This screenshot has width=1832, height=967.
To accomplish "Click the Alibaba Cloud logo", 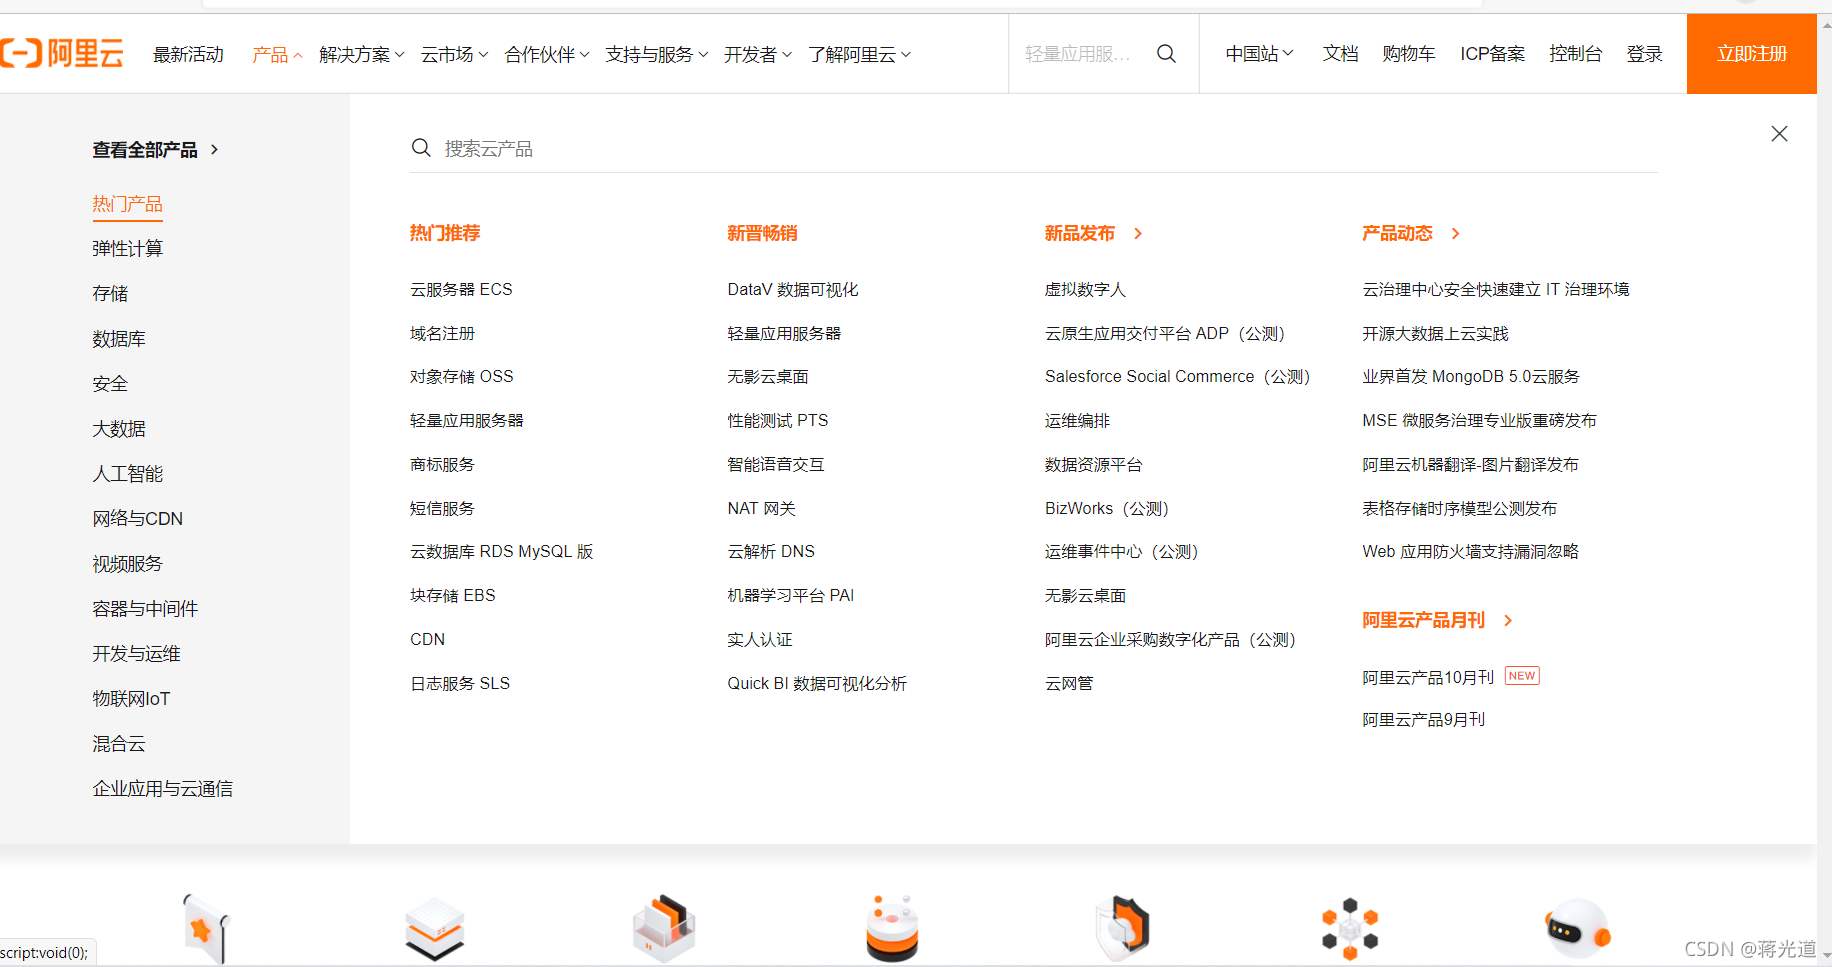I will (62, 53).
